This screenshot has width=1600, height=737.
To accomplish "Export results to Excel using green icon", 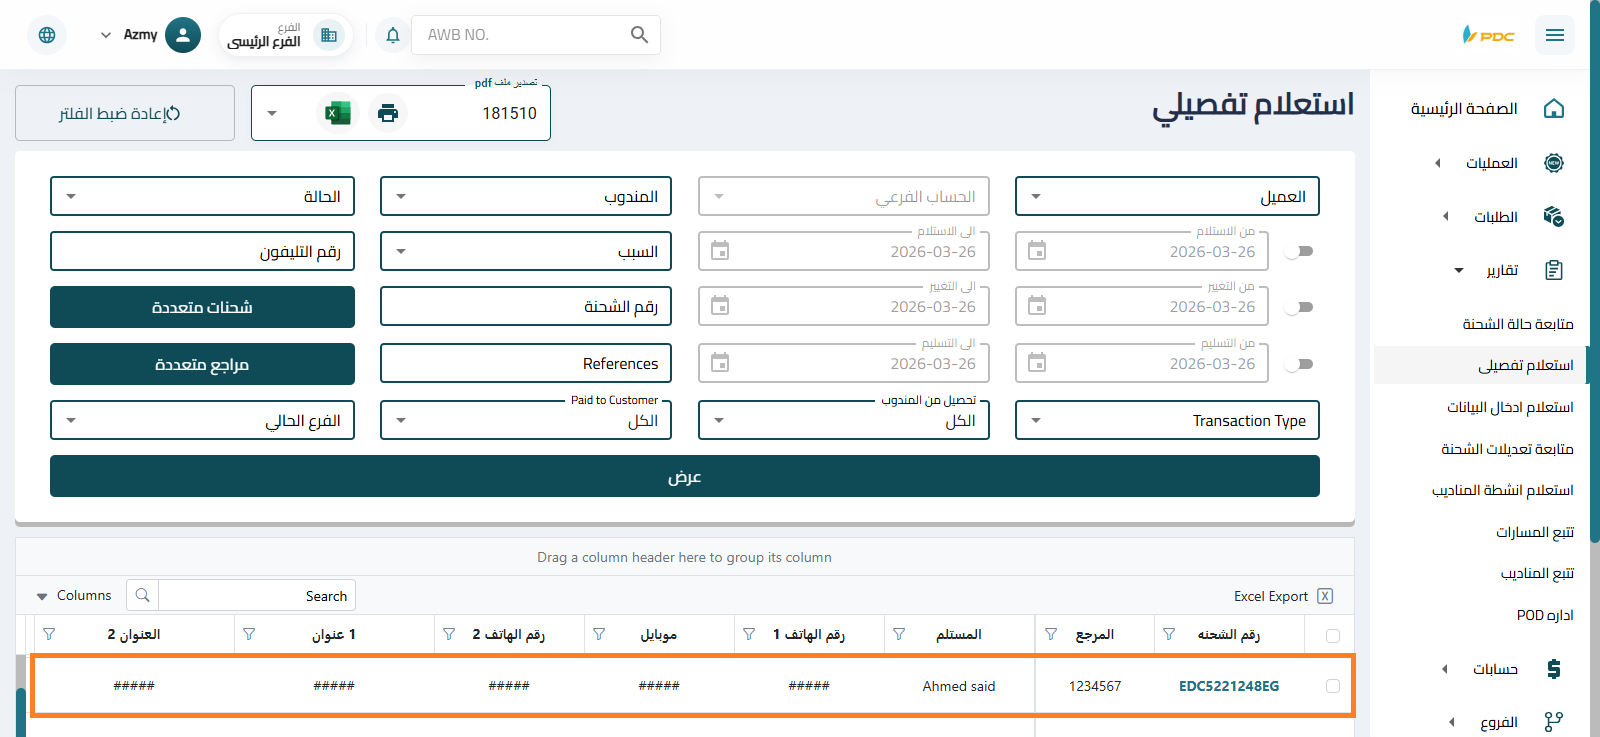I will point(338,113).
